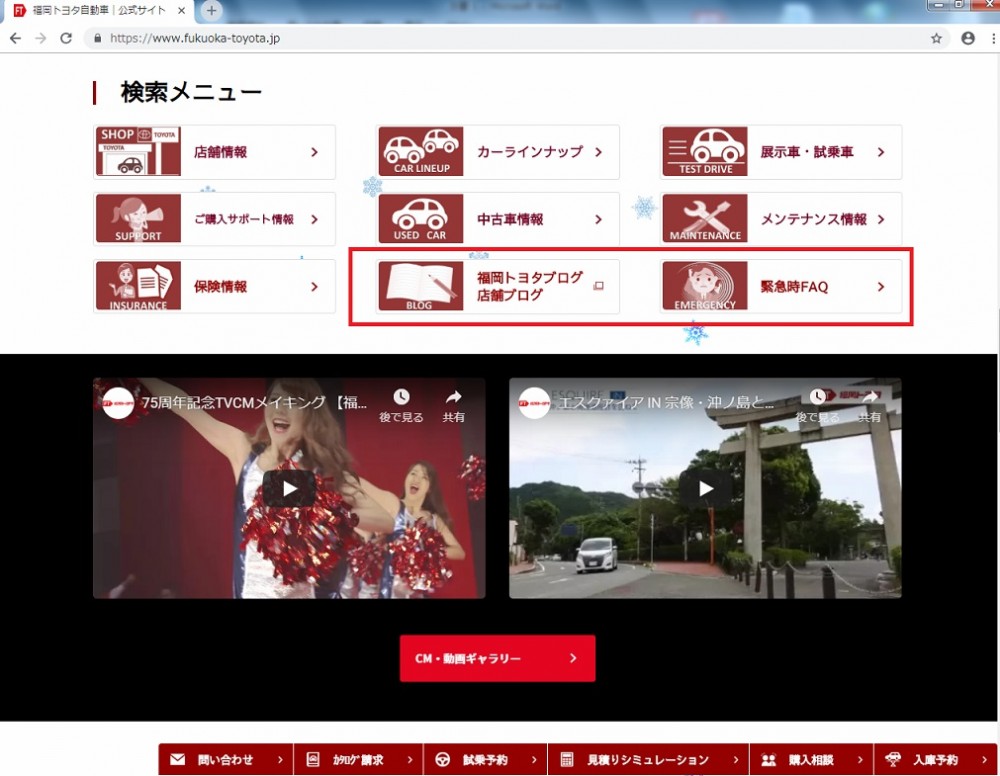Open the エスクァイア IN 宗像 video title
1000x776 pixels.
pyautogui.click(x=666, y=402)
